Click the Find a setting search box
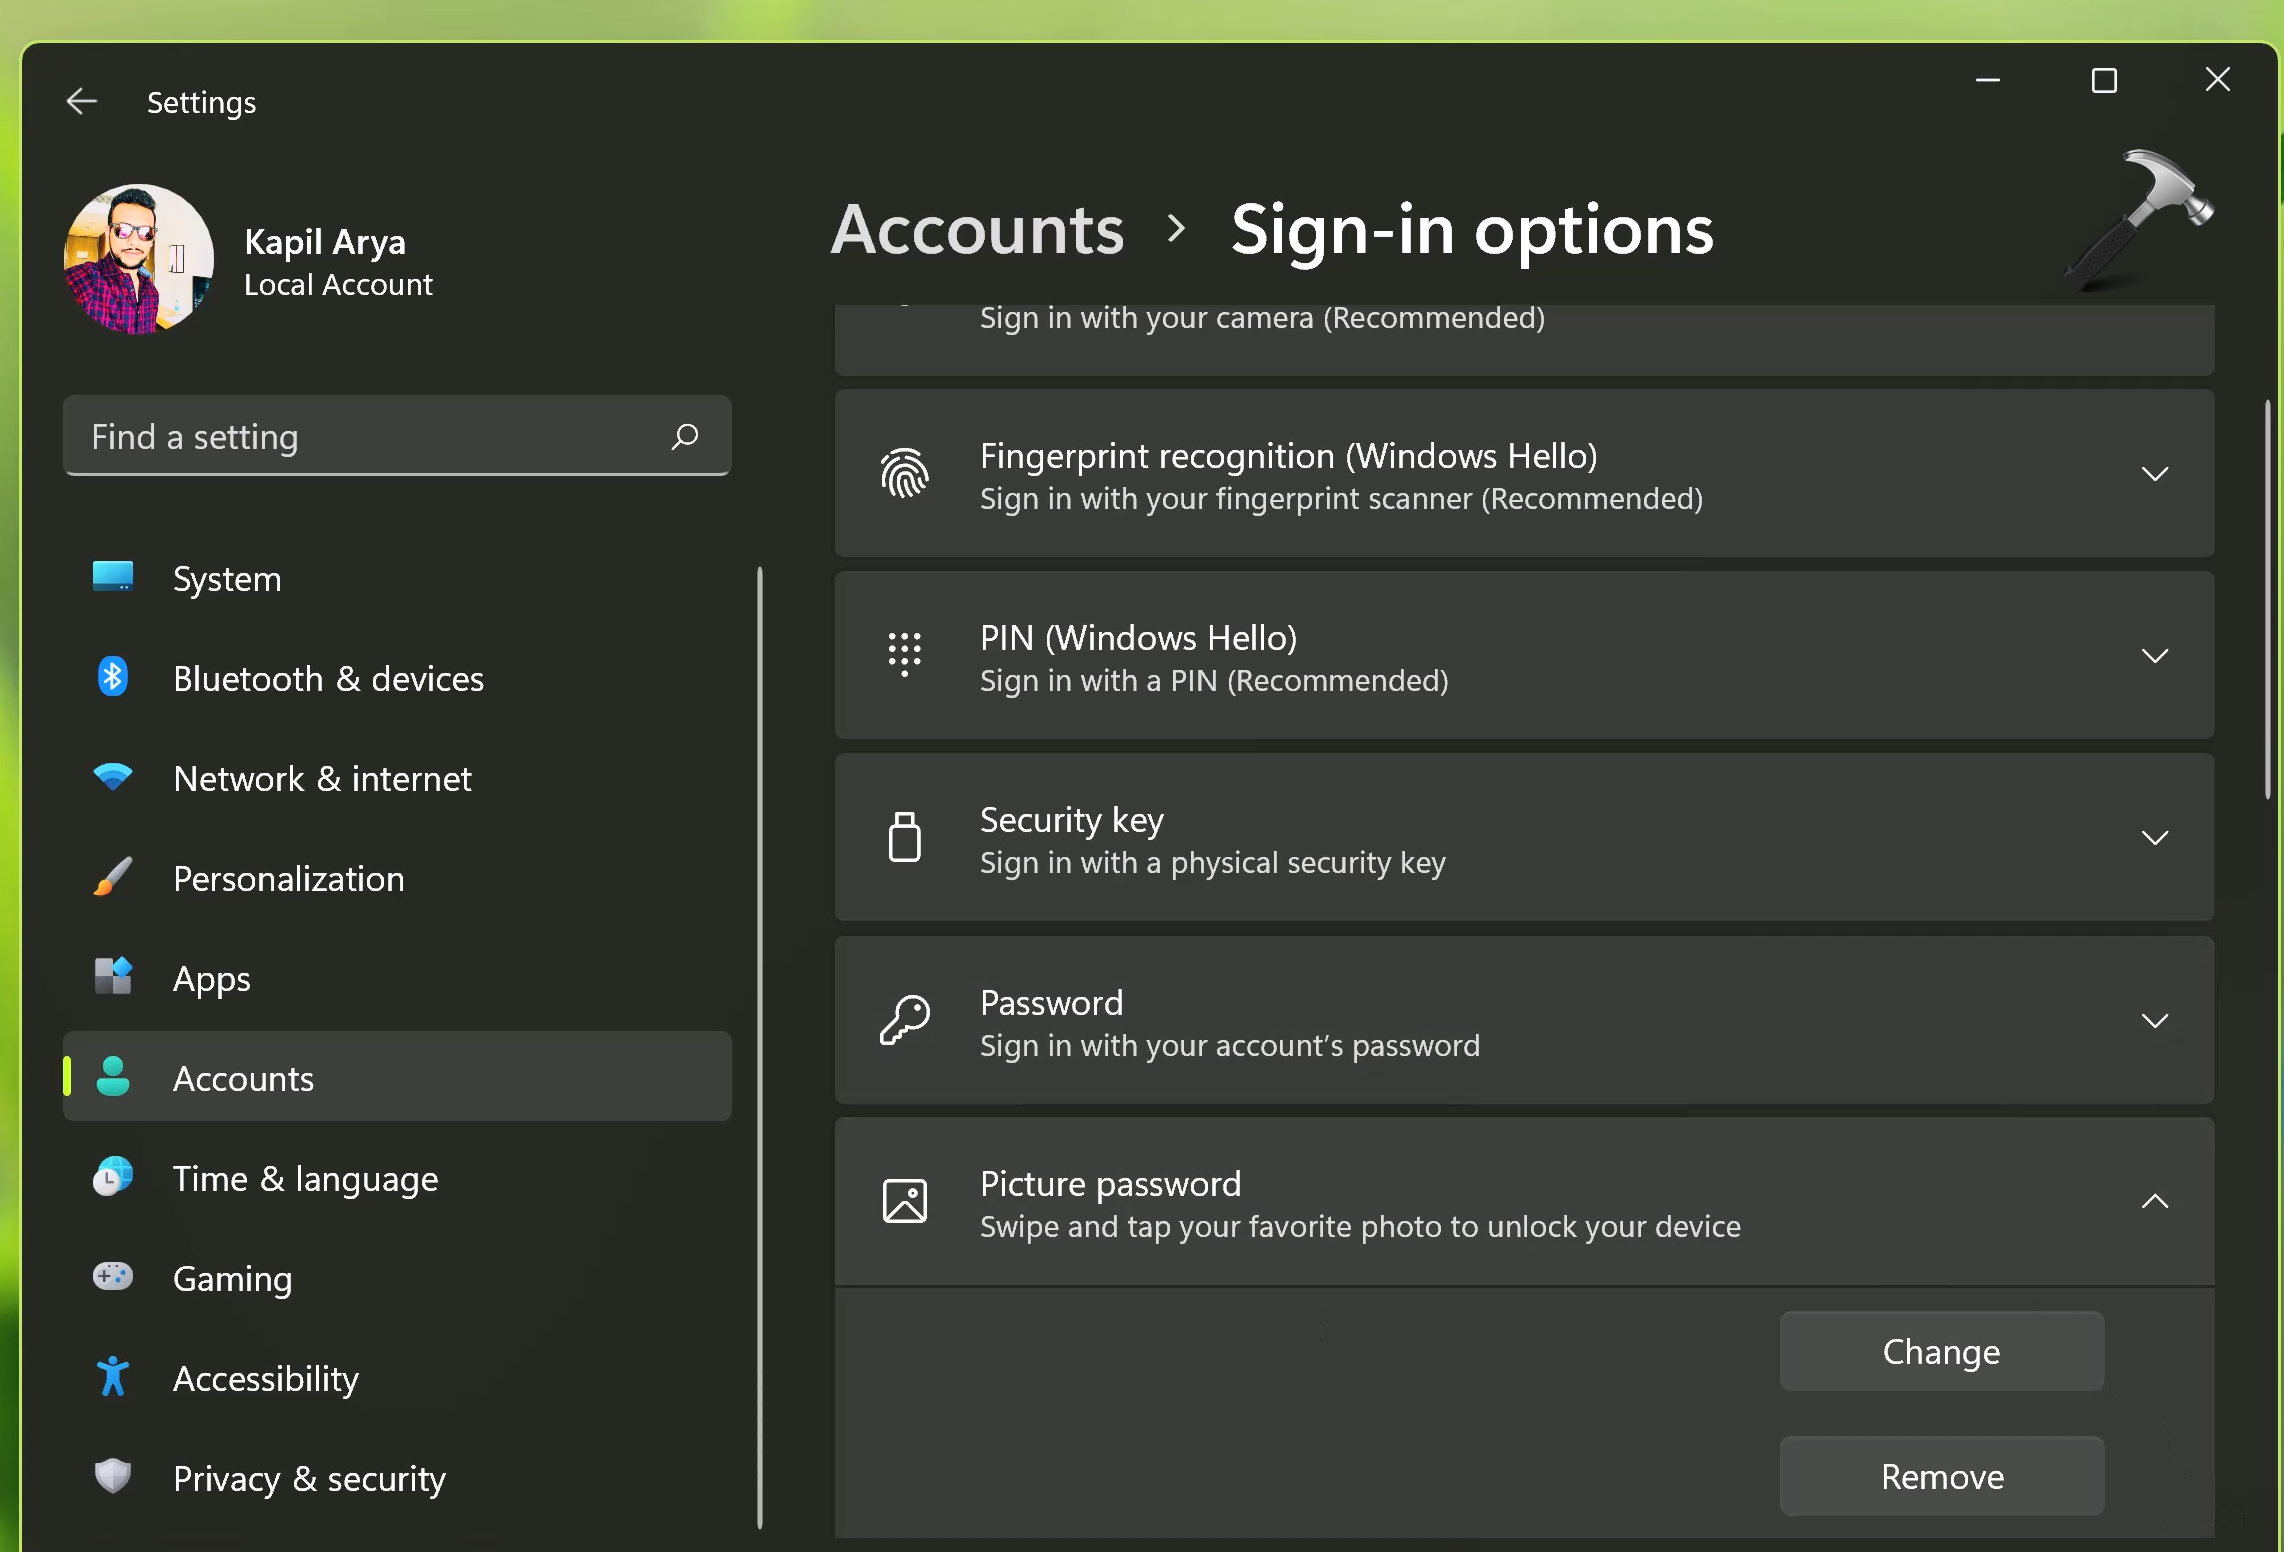 pos(370,436)
